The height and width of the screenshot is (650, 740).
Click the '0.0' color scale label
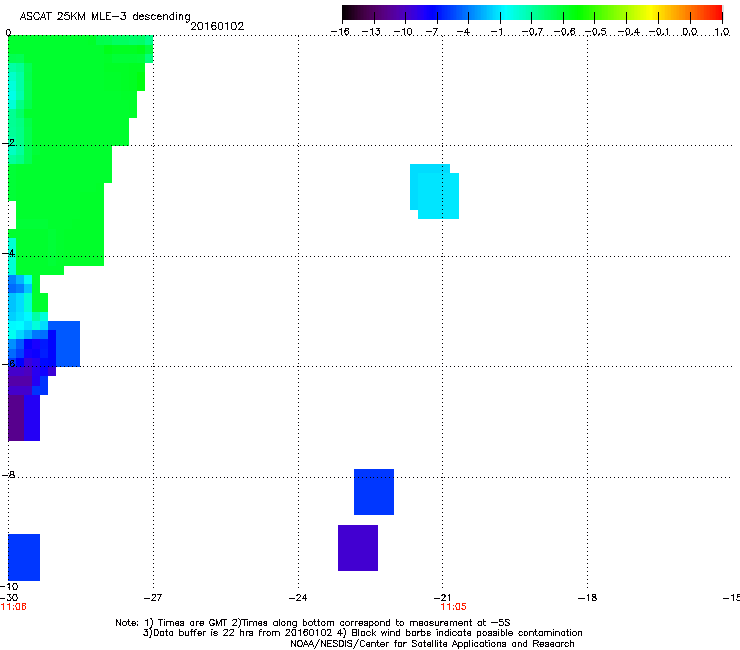click(690, 32)
